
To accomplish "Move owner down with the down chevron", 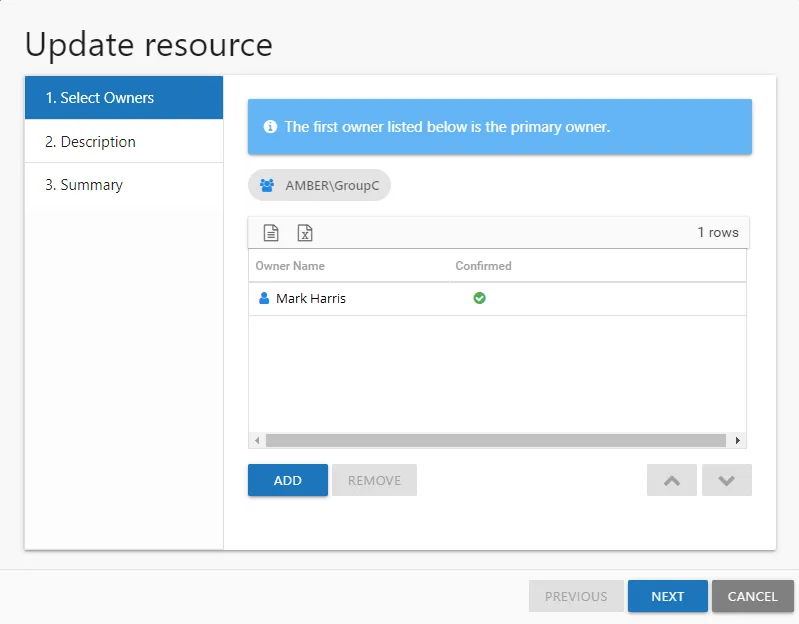I will click(x=727, y=480).
